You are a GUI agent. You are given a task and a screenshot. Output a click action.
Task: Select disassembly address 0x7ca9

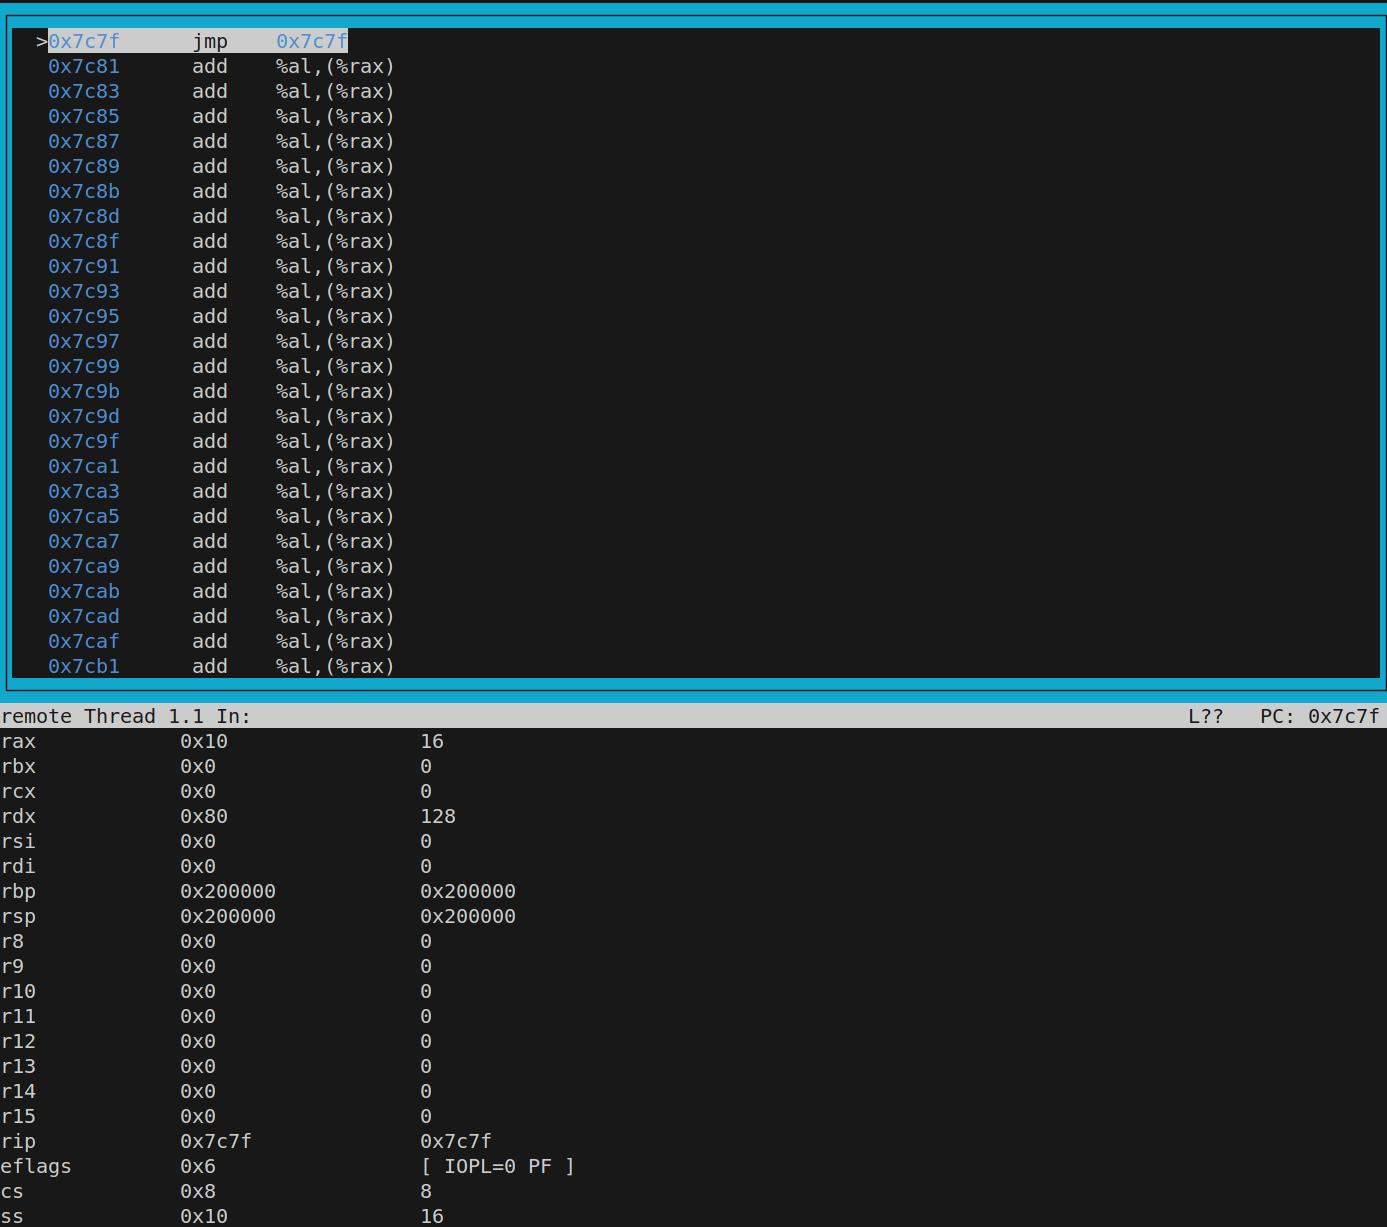[84, 566]
